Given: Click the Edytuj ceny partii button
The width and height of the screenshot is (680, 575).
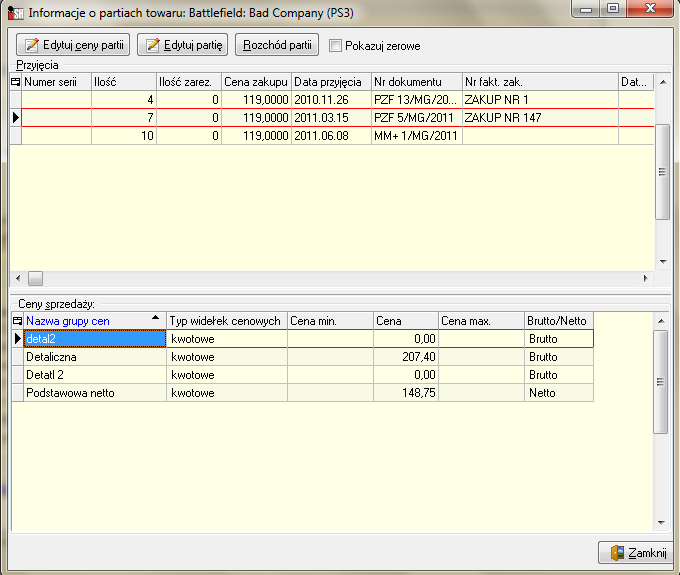Looking at the screenshot, I should (73, 45).
